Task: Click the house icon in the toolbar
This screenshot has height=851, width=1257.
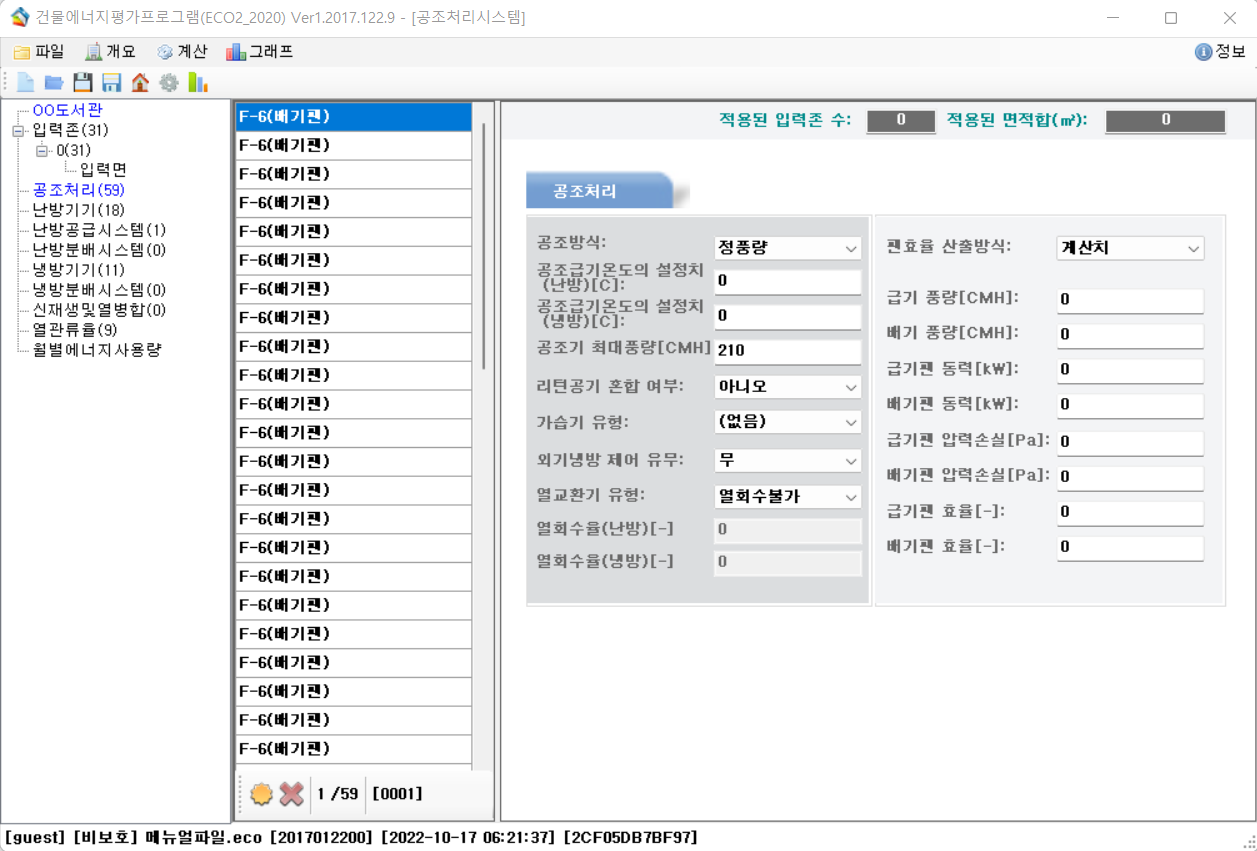Action: click(x=140, y=83)
